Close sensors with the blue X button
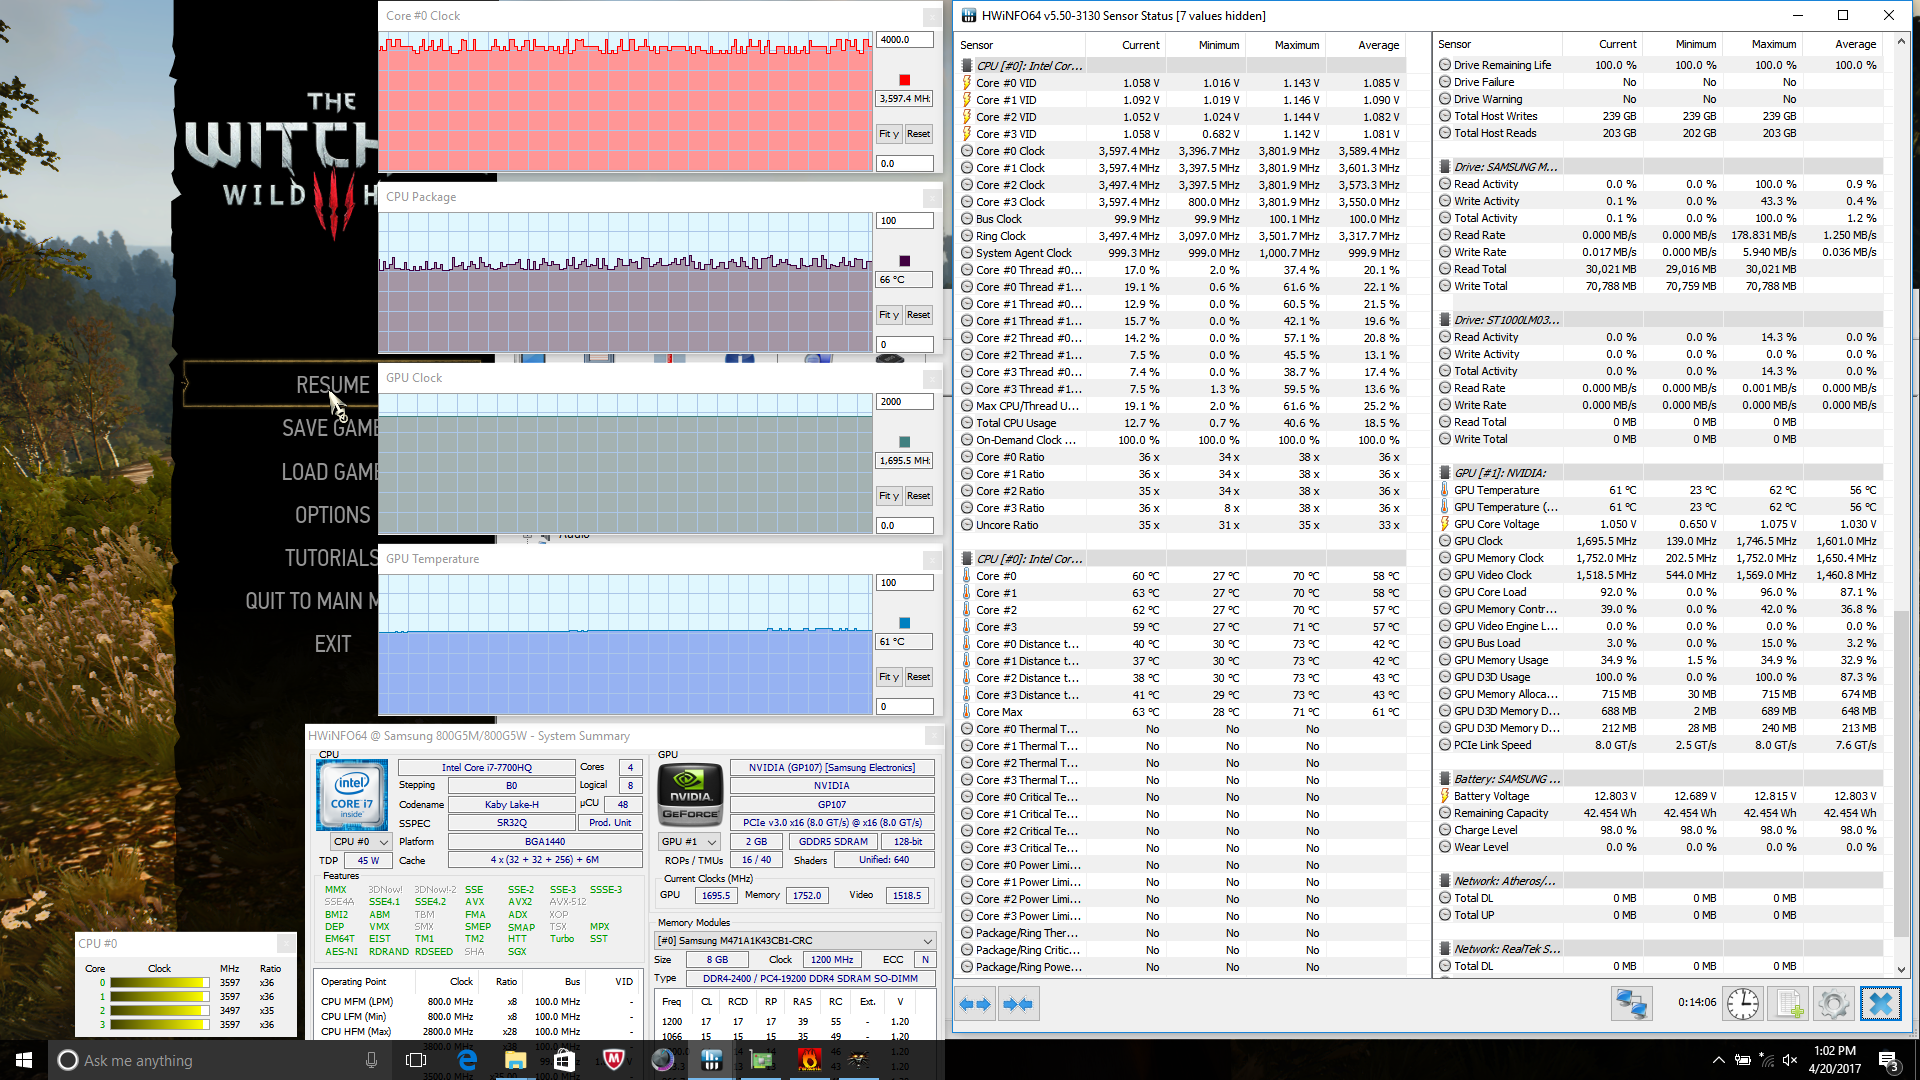Screen dimensions: 1920x1080 (x=1880, y=1004)
